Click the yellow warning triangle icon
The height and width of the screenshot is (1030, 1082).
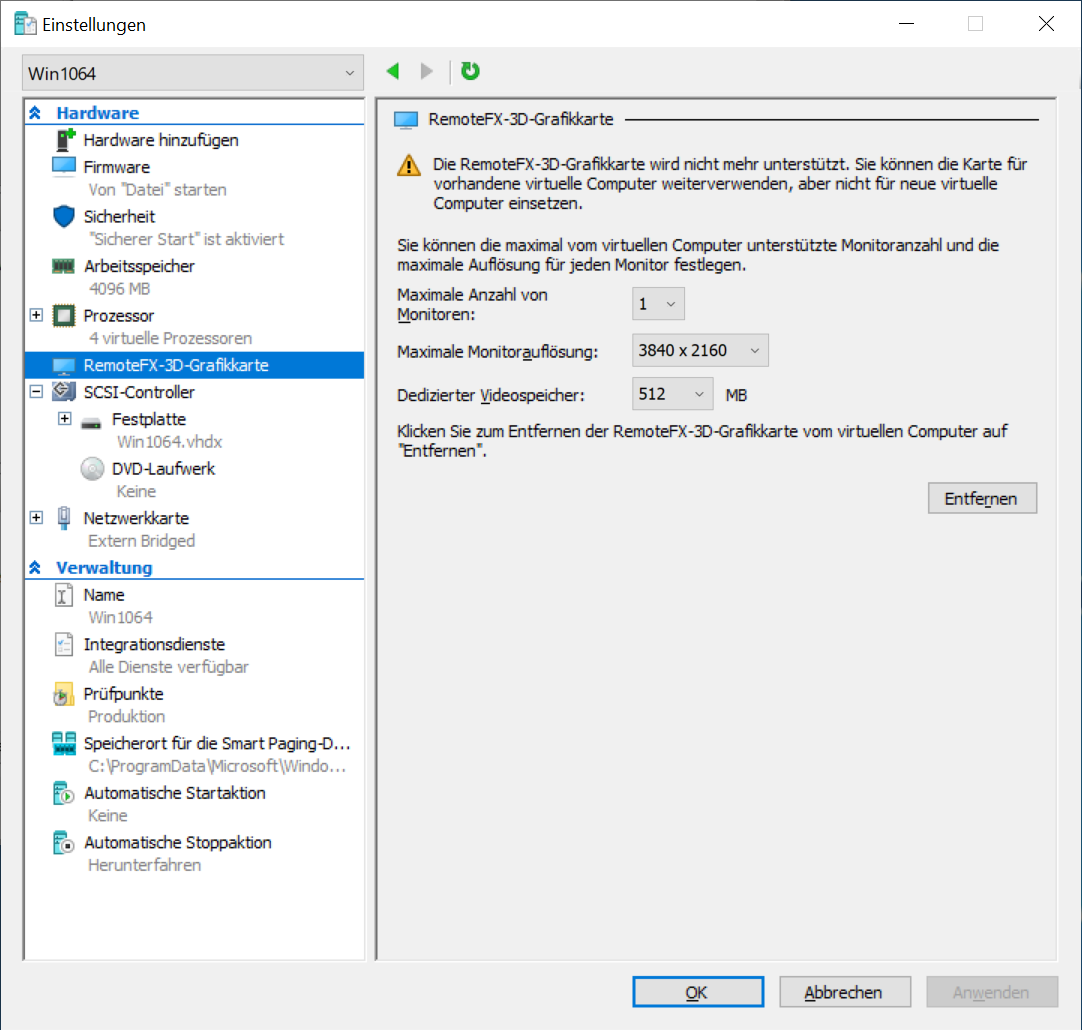point(409,166)
